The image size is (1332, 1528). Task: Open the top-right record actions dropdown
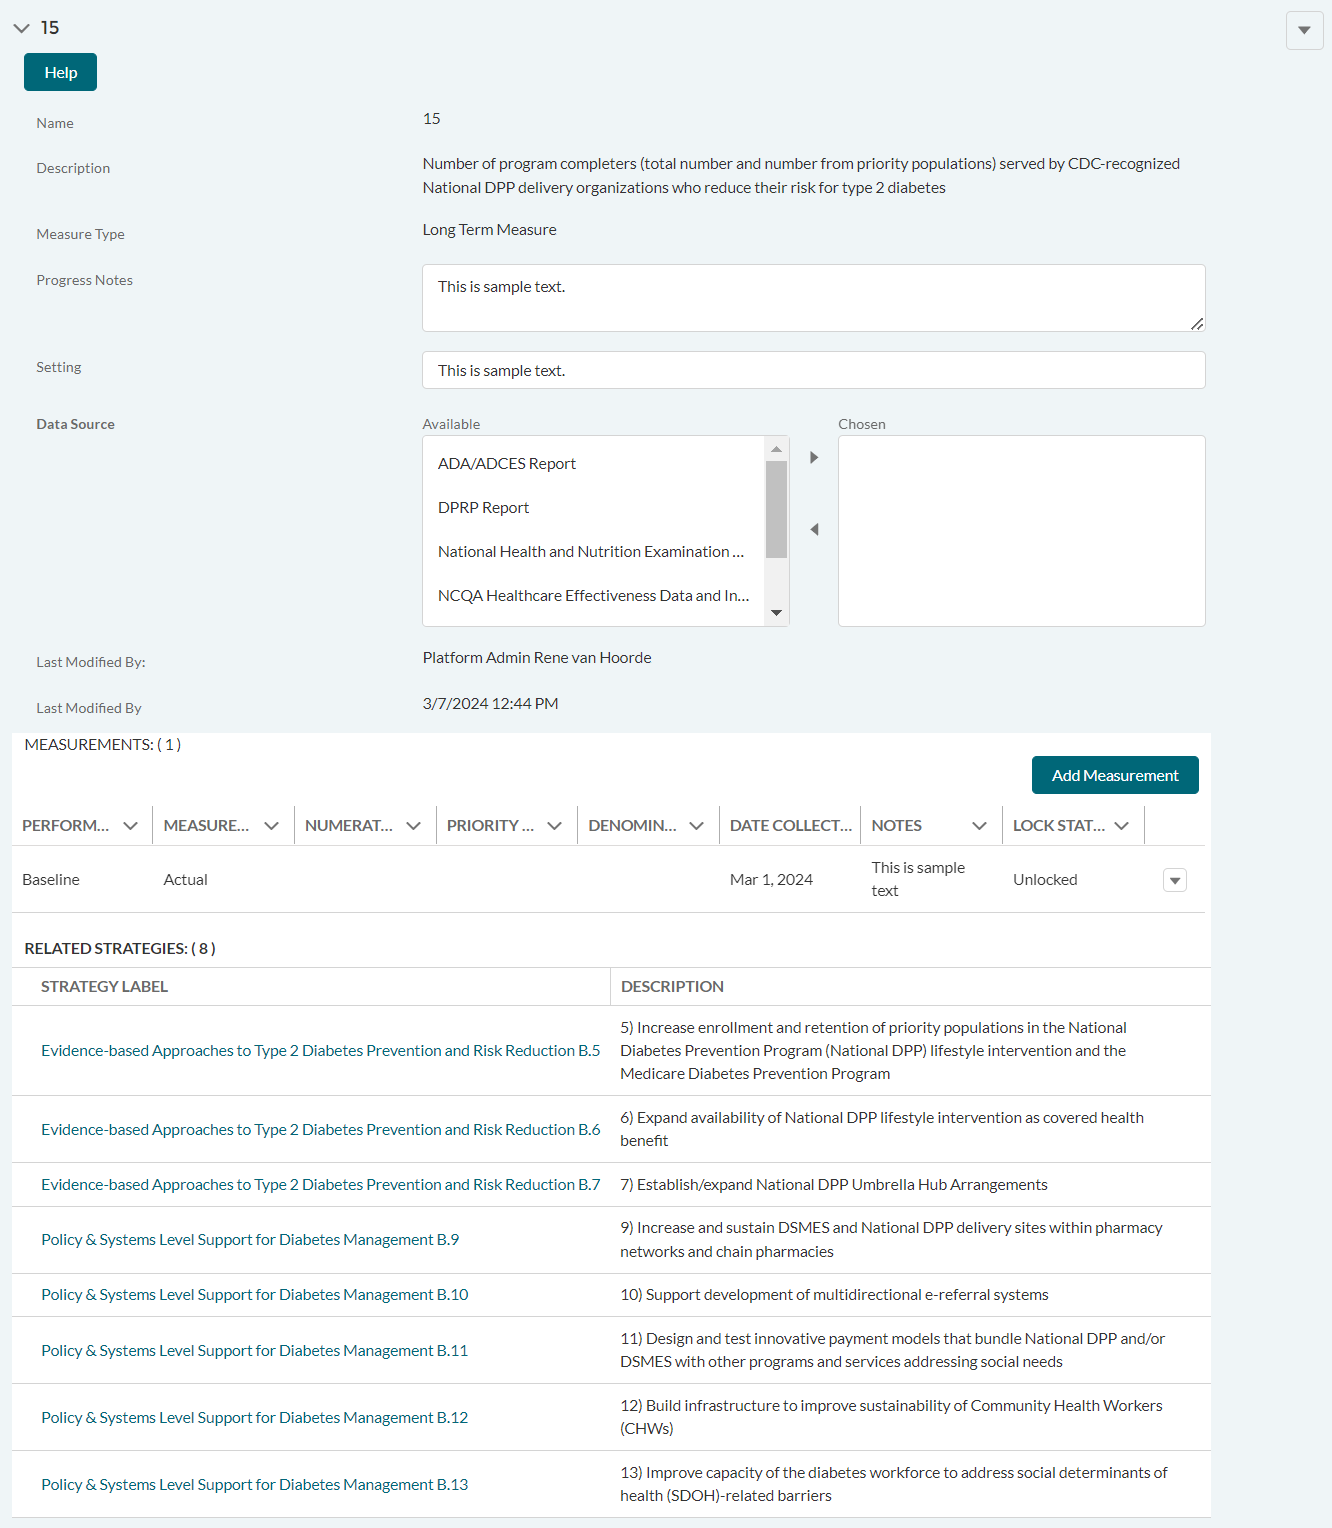tap(1304, 30)
